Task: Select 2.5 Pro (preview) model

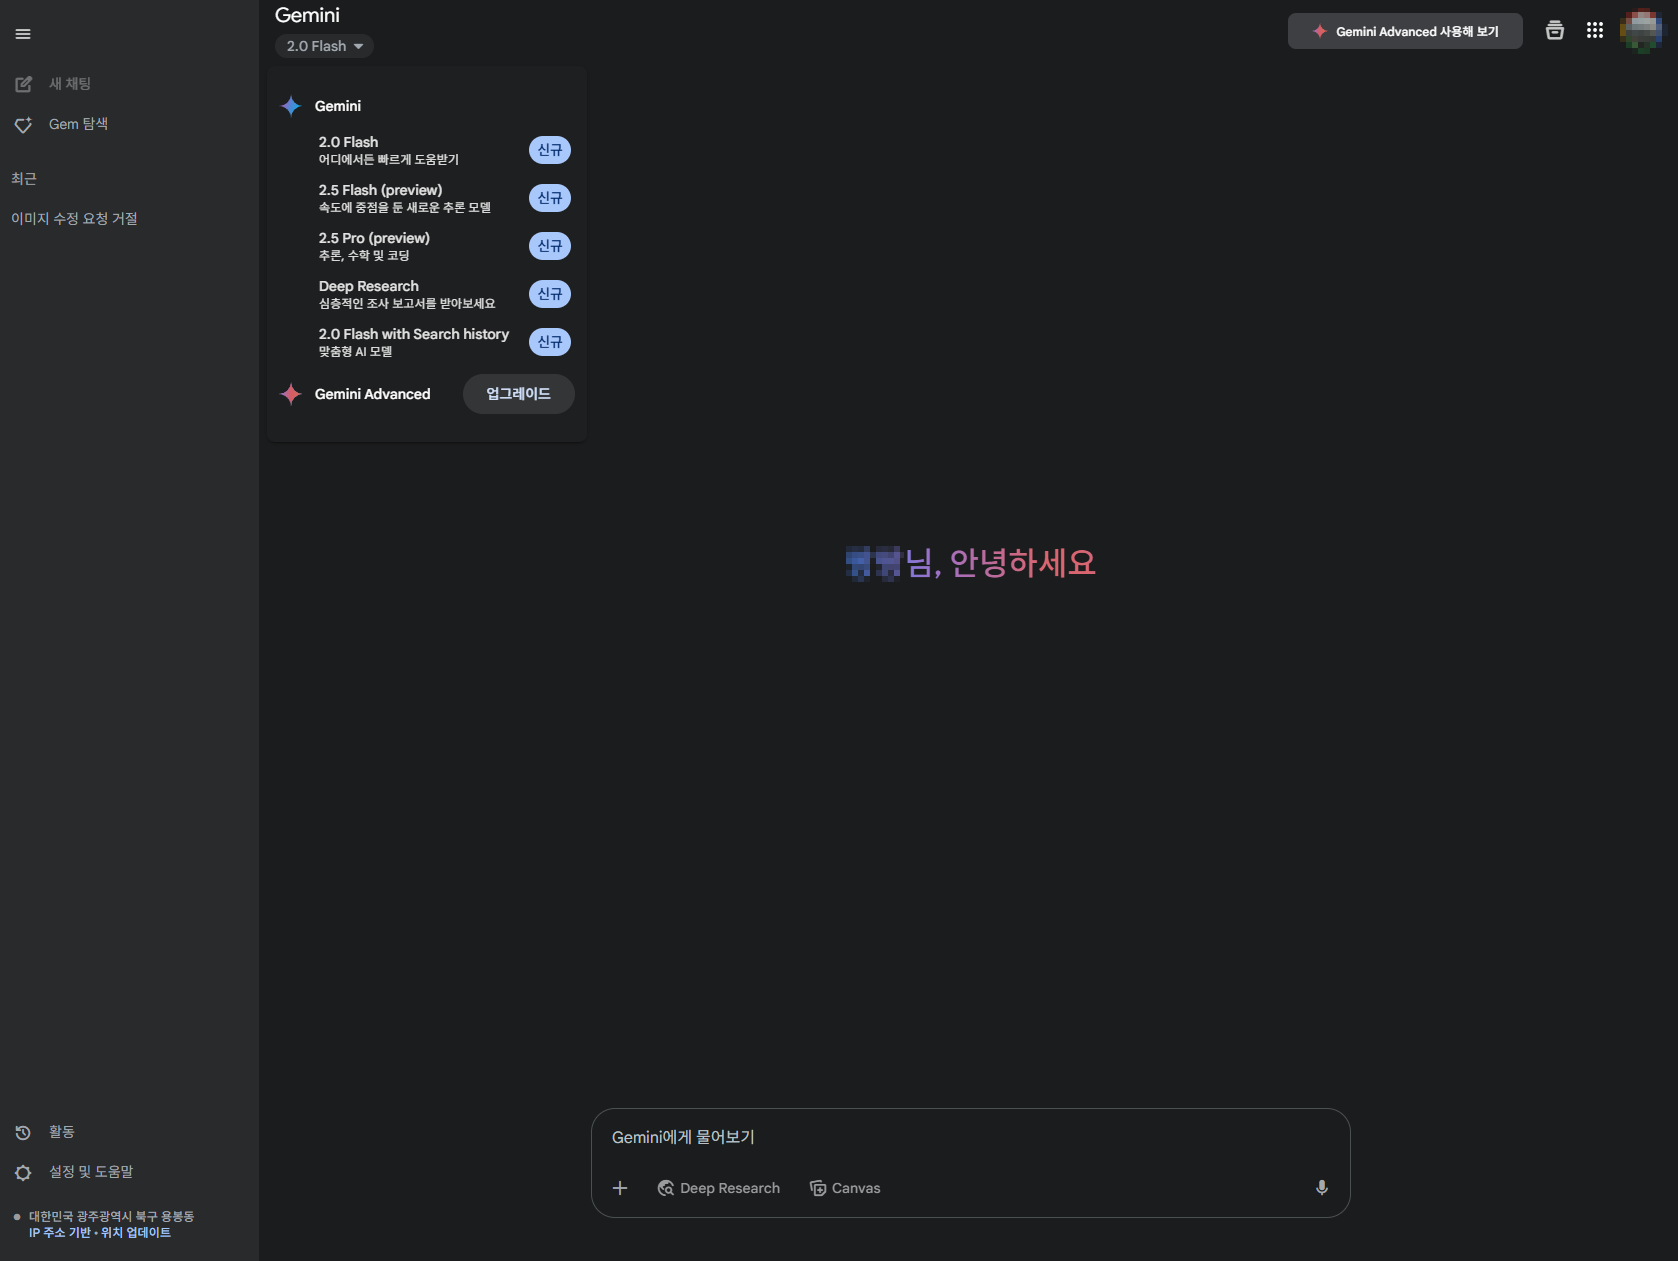Action: (427, 246)
